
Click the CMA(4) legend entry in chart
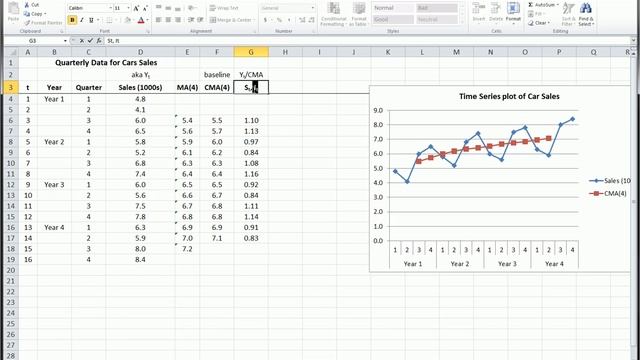608,193
